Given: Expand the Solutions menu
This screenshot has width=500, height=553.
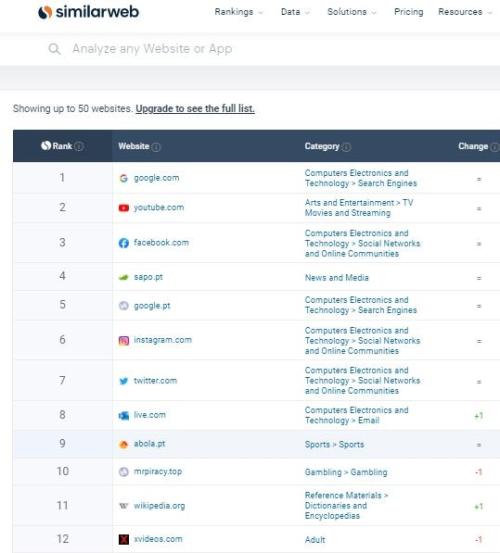Looking at the screenshot, I should click(x=352, y=12).
